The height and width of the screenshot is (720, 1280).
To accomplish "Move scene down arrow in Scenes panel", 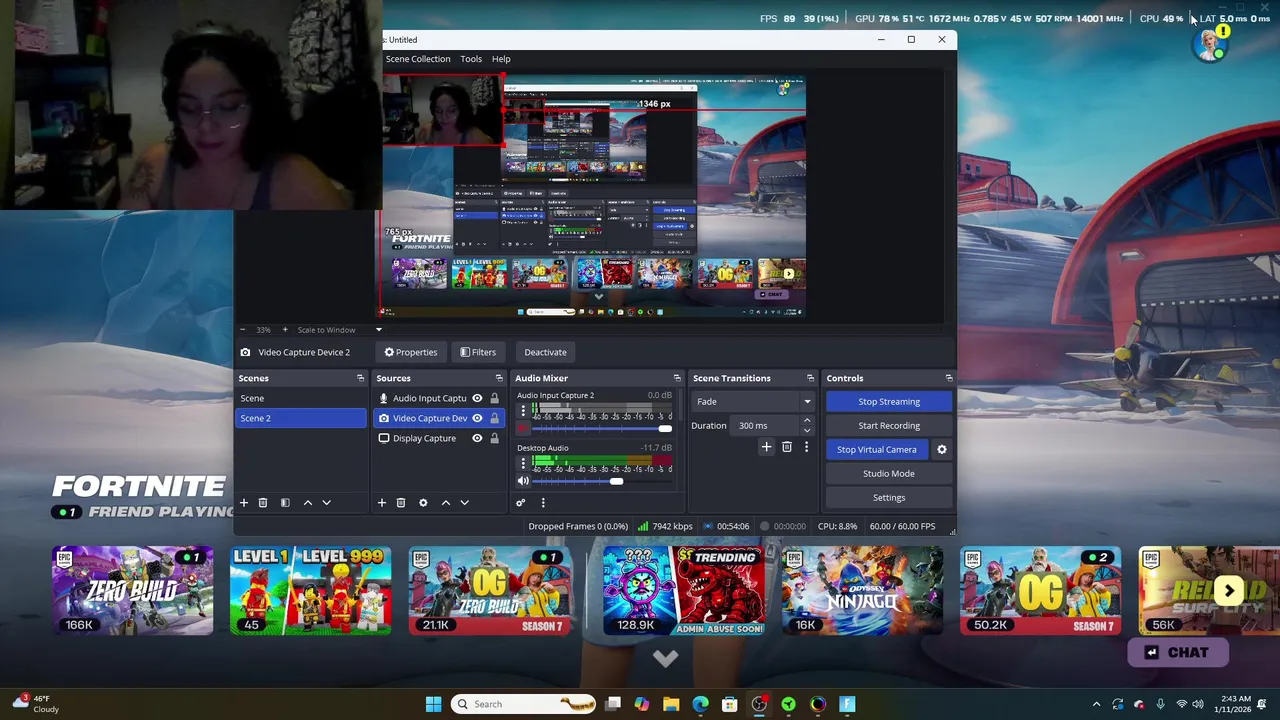I will pyautogui.click(x=326, y=503).
